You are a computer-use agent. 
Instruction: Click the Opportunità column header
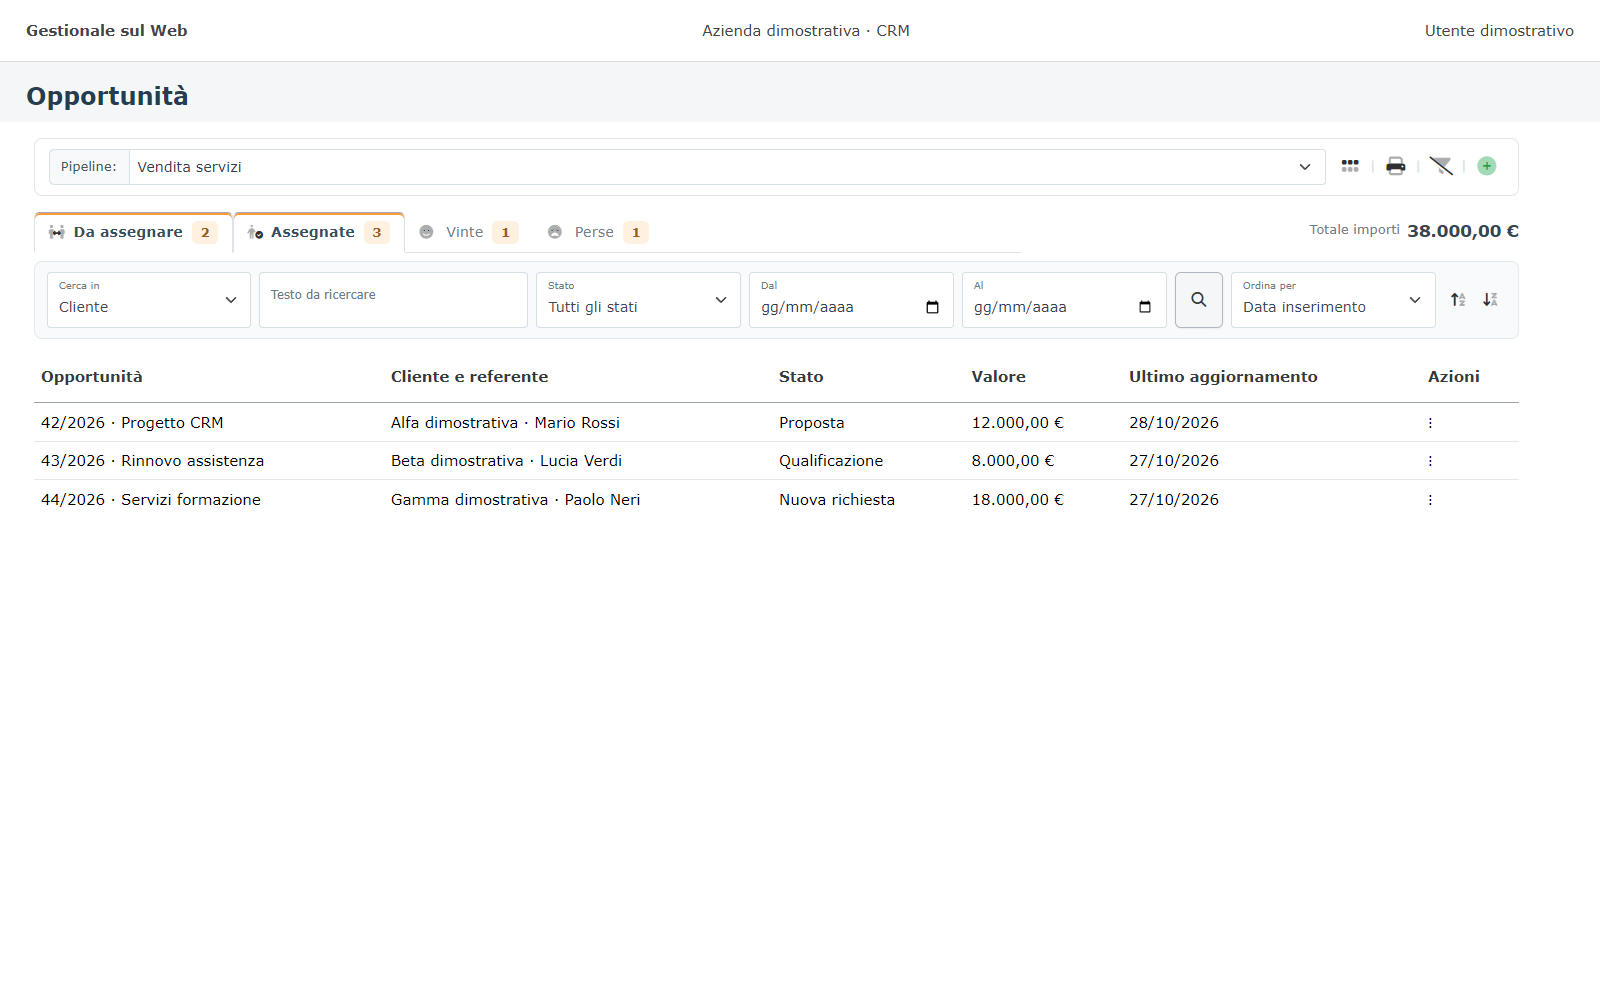tap(92, 377)
